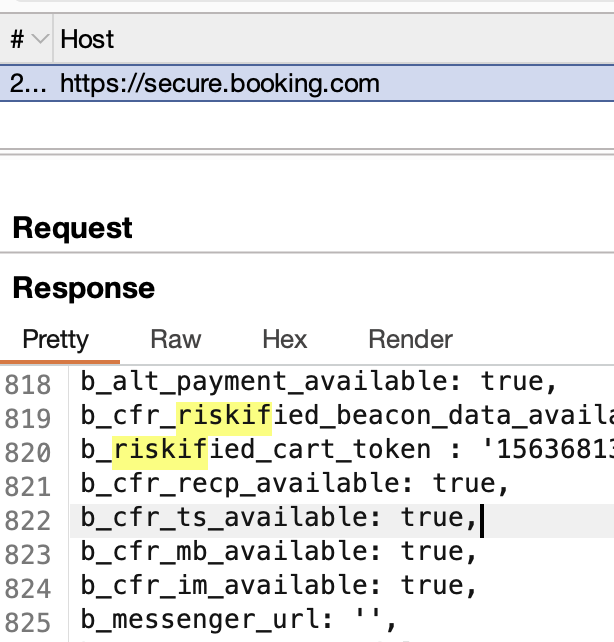614x642 pixels.
Task: Open the Raw response tab
Action: [x=176, y=339]
